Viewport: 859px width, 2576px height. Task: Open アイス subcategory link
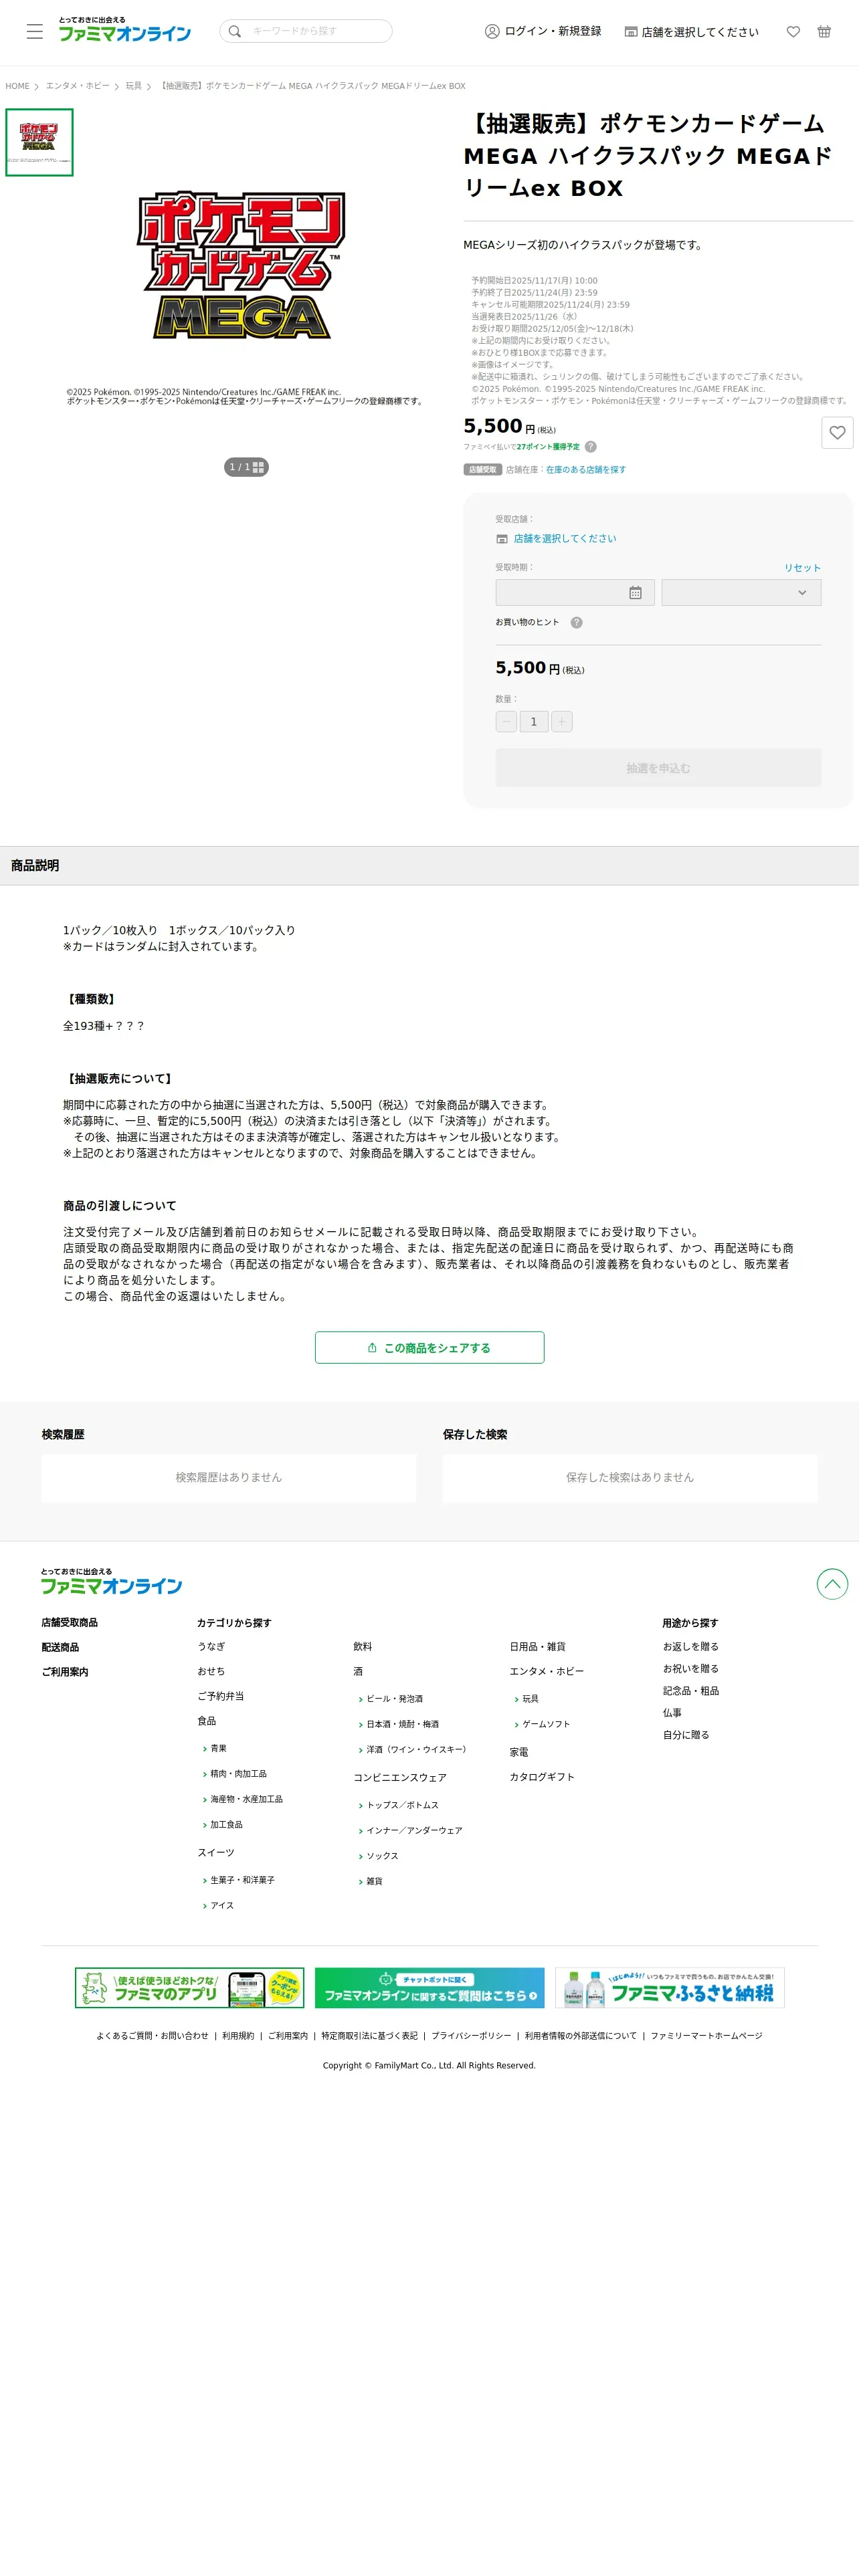222,1905
